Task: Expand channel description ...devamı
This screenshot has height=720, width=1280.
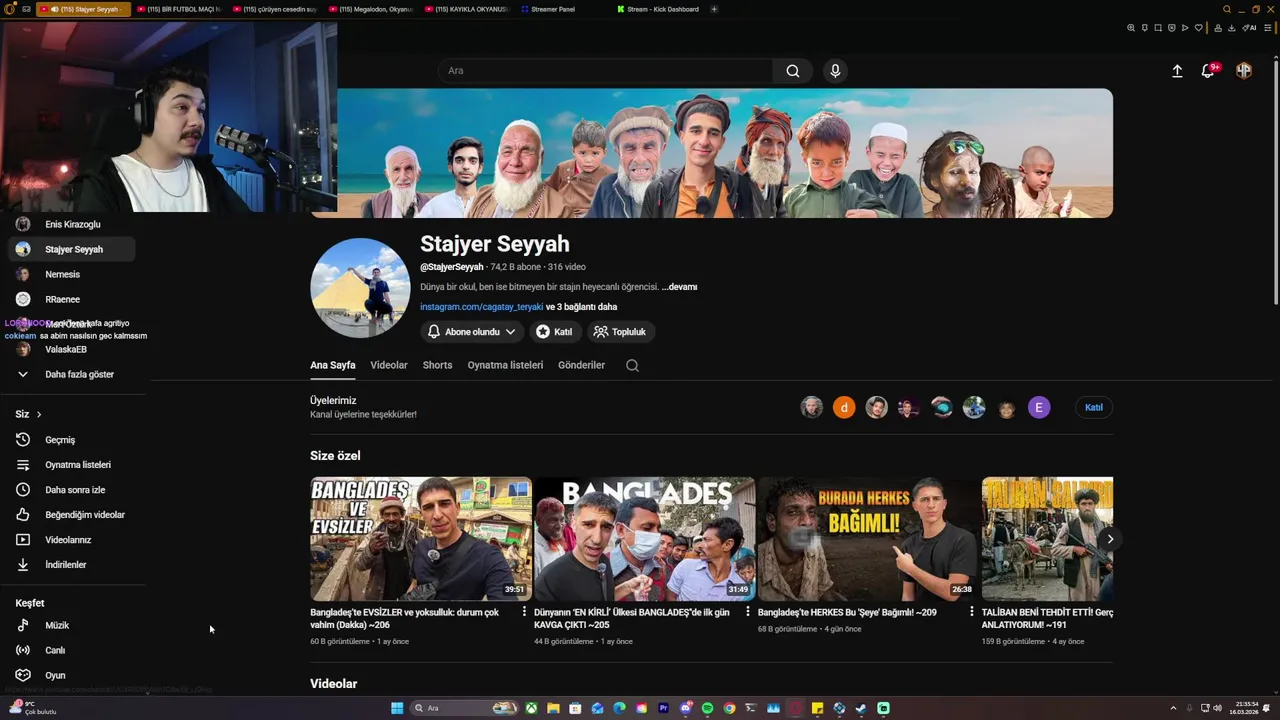Action: (679, 287)
